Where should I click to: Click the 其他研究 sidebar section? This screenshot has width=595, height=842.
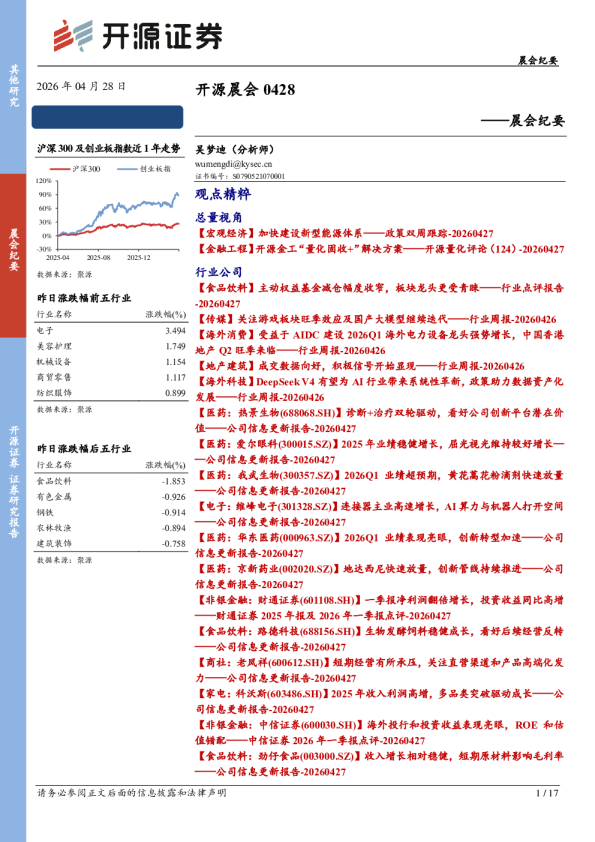pos(13,87)
